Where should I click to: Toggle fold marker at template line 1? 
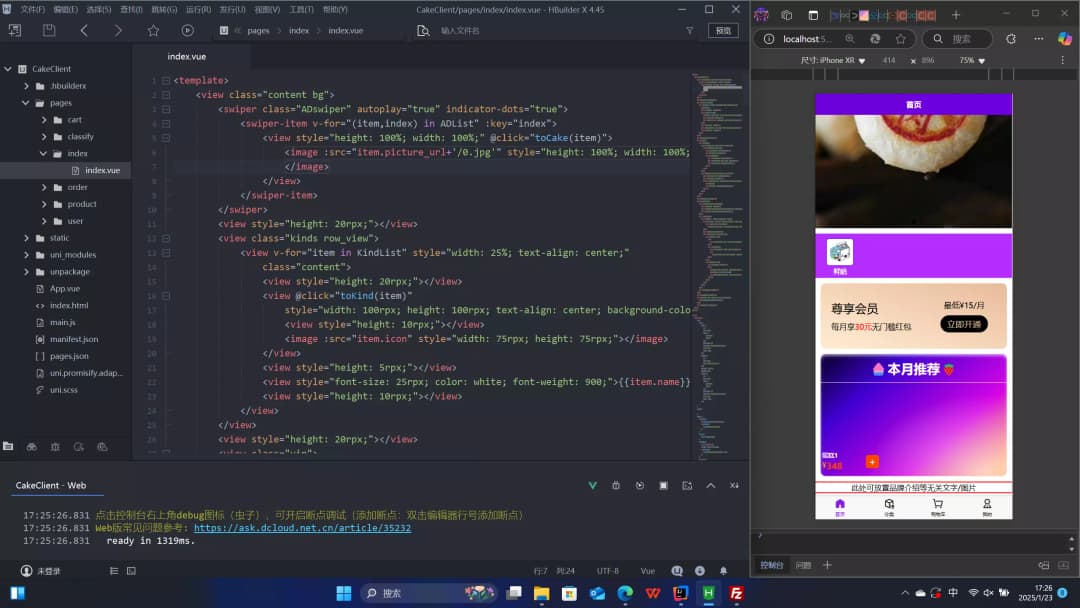click(166, 80)
